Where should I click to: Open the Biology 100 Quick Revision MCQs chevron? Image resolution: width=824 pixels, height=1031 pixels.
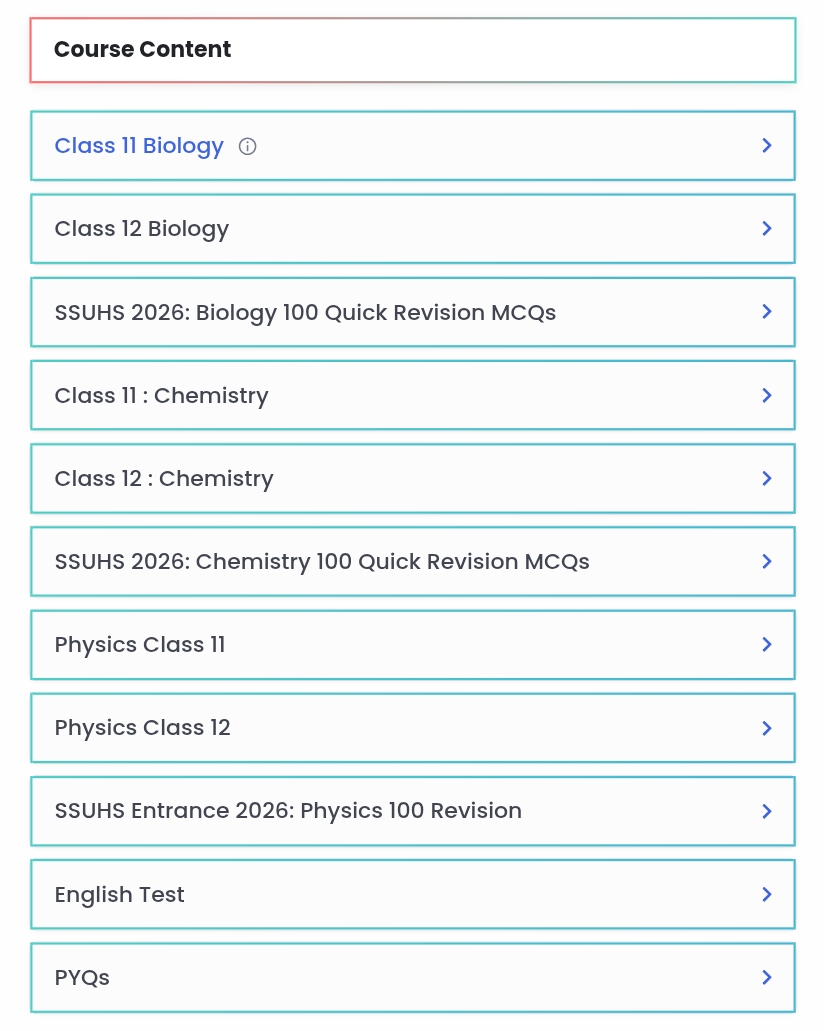click(767, 312)
